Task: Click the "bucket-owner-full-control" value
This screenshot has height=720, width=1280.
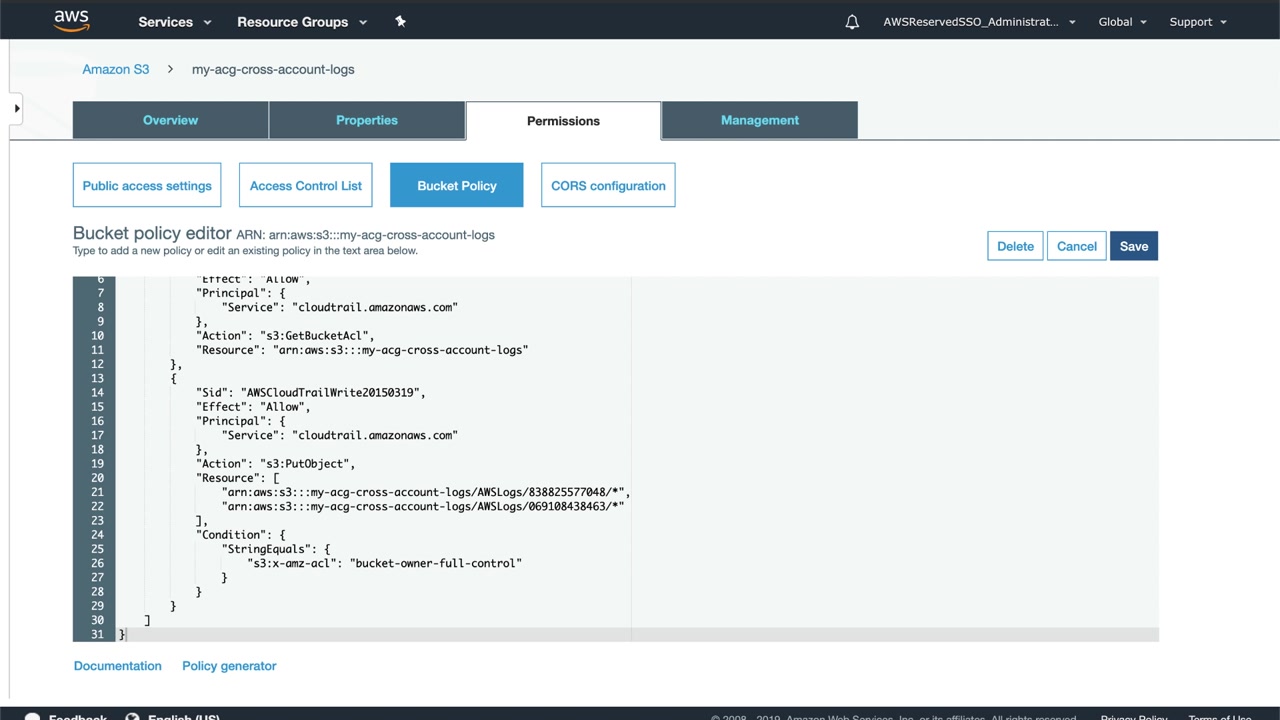Action: tap(436, 563)
